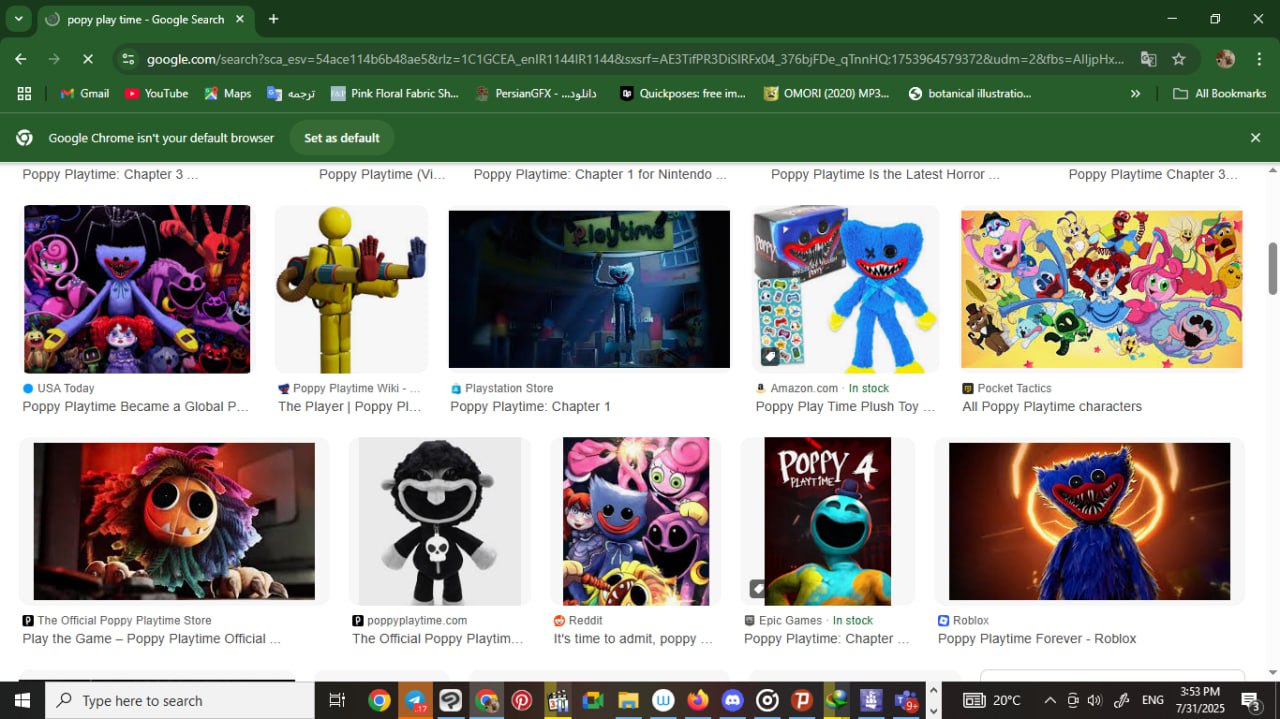Click the Google Translate icon in address bar
Screen dimensions: 1280x719
1148,59
